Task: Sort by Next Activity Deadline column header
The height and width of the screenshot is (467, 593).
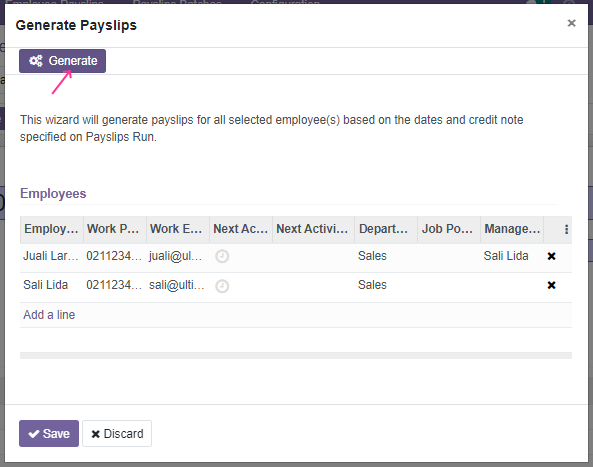Action: (313, 229)
